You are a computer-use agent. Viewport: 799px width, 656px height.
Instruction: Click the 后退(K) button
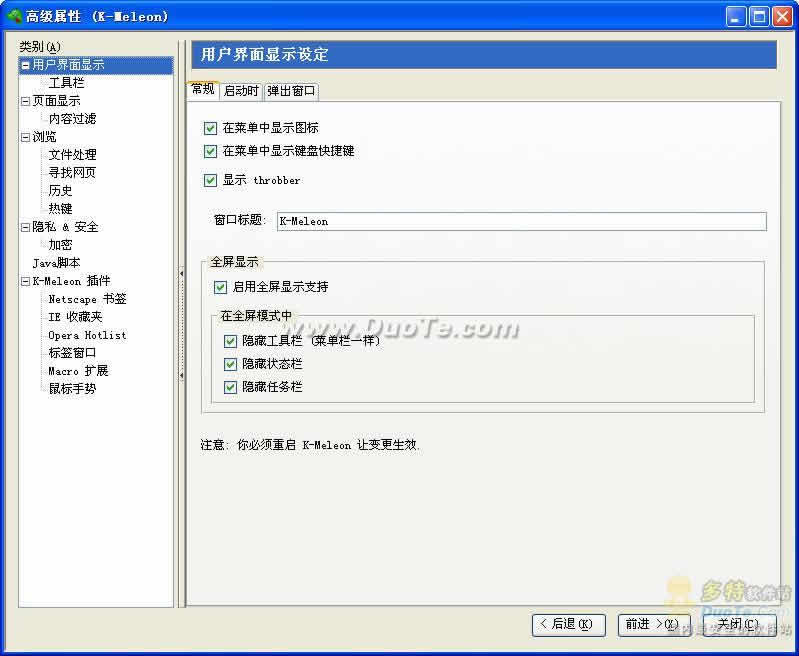[569, 624]
